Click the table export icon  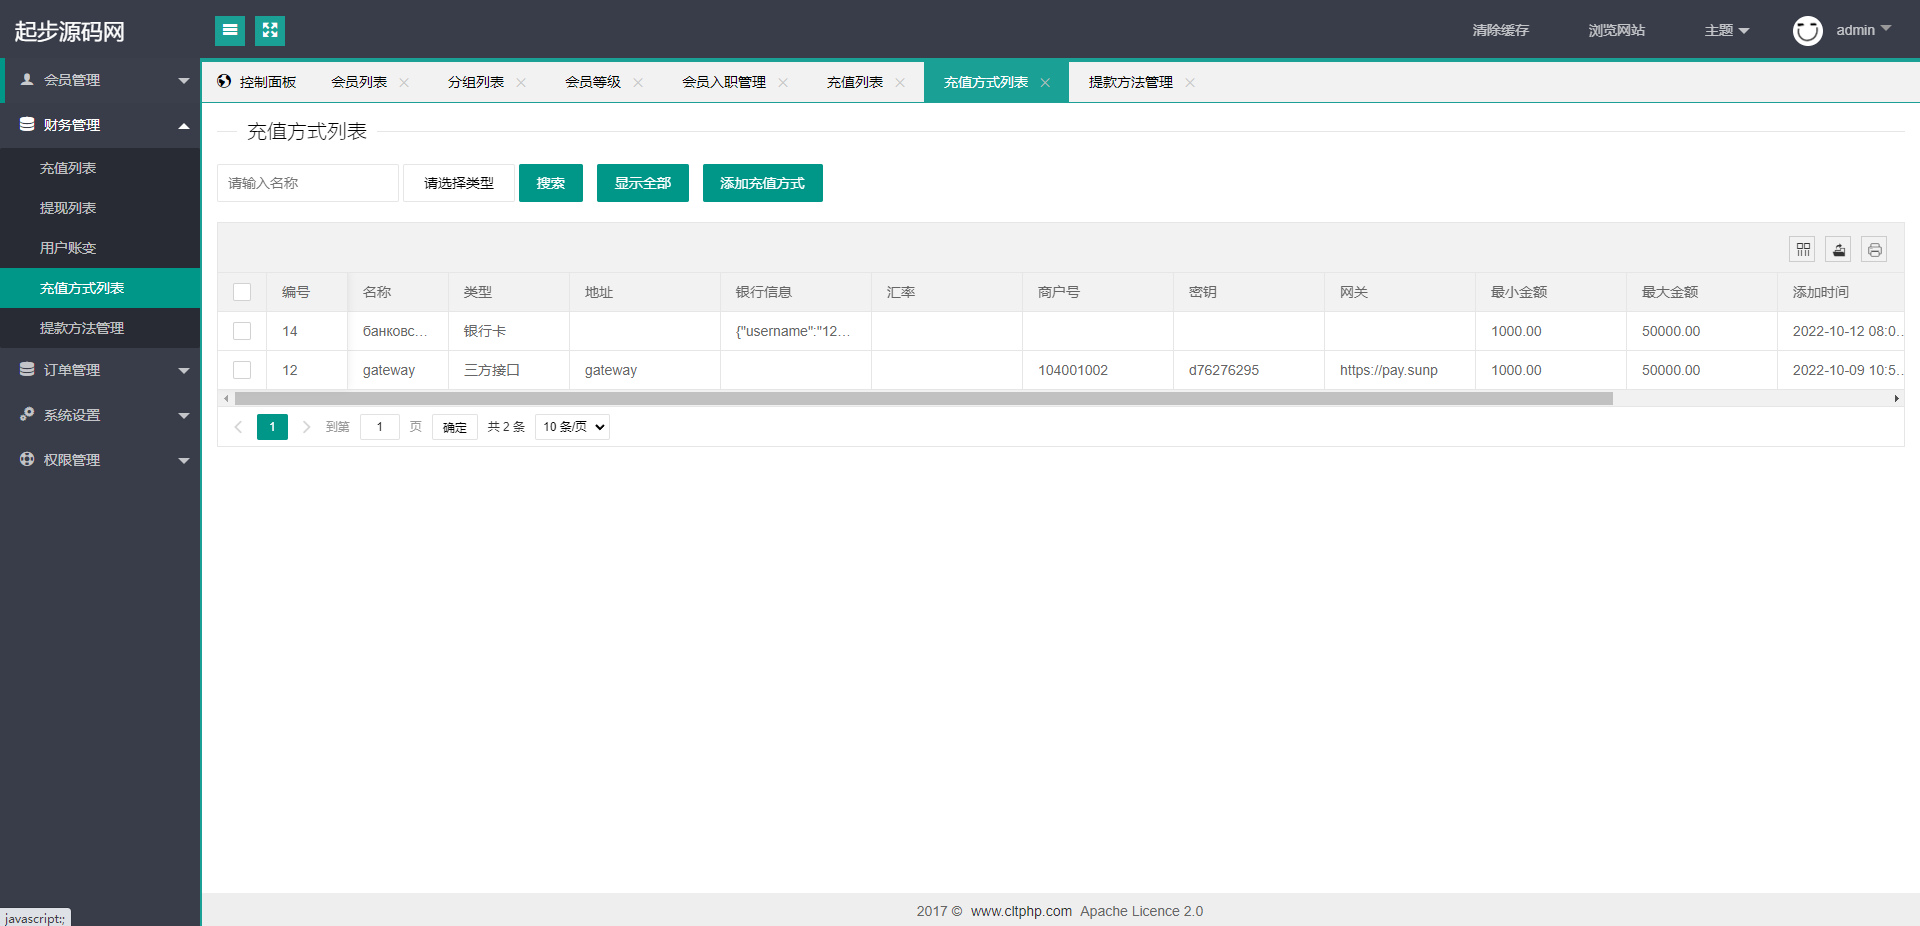click(x=1838, y=249)
